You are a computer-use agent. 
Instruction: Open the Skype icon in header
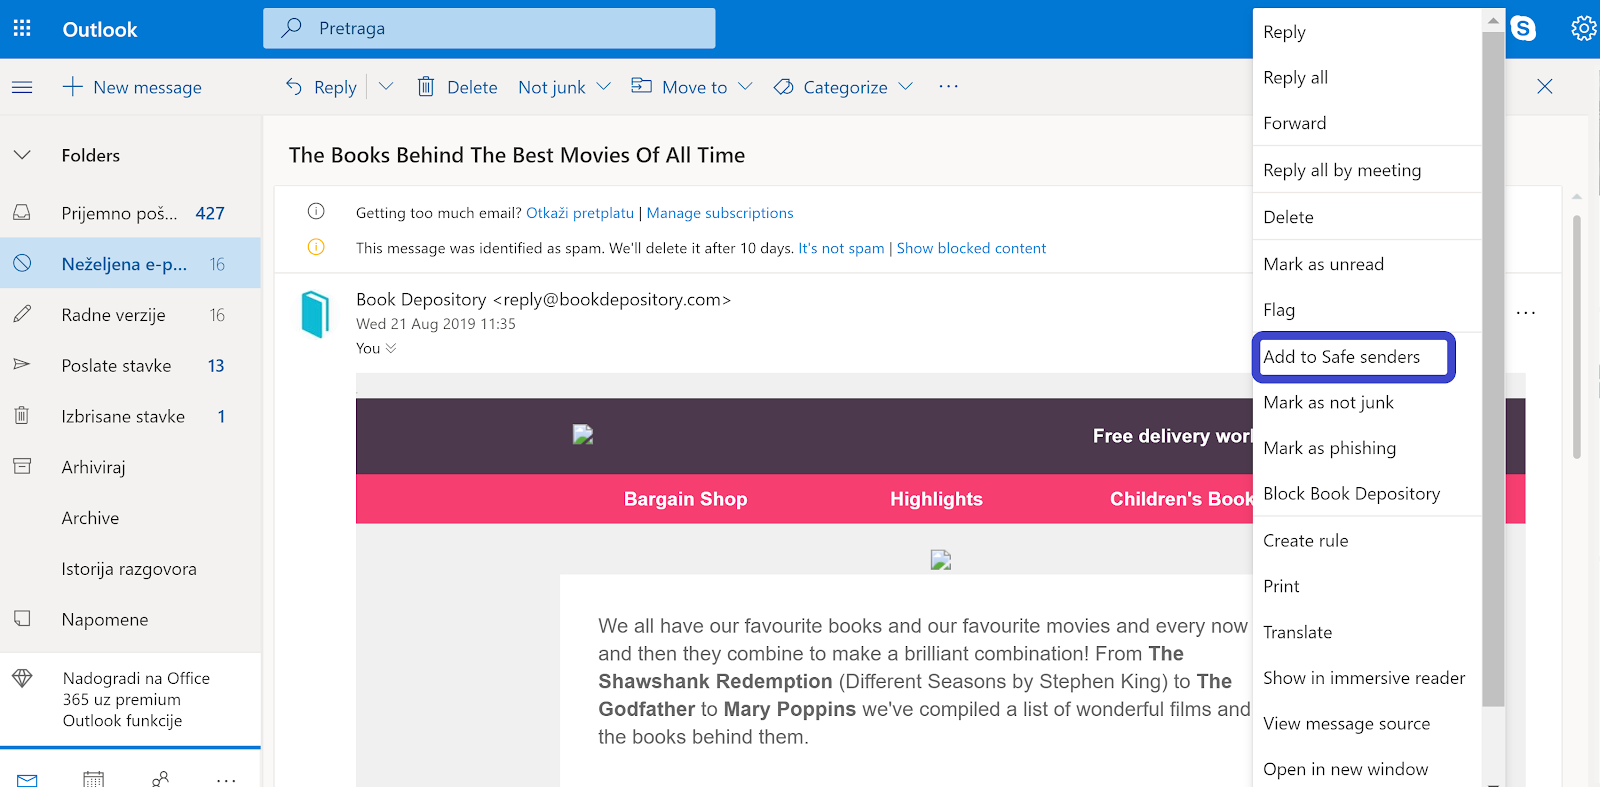click(1523, 28)
